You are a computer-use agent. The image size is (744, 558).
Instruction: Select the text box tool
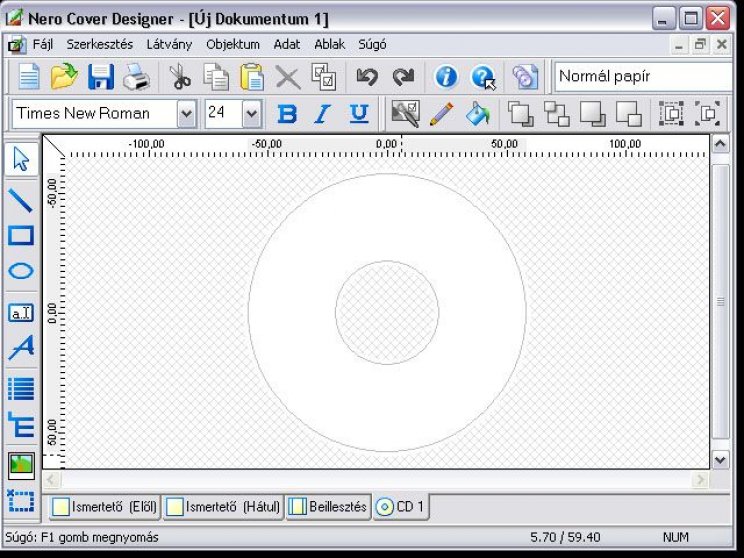click(x=21, y=313)
